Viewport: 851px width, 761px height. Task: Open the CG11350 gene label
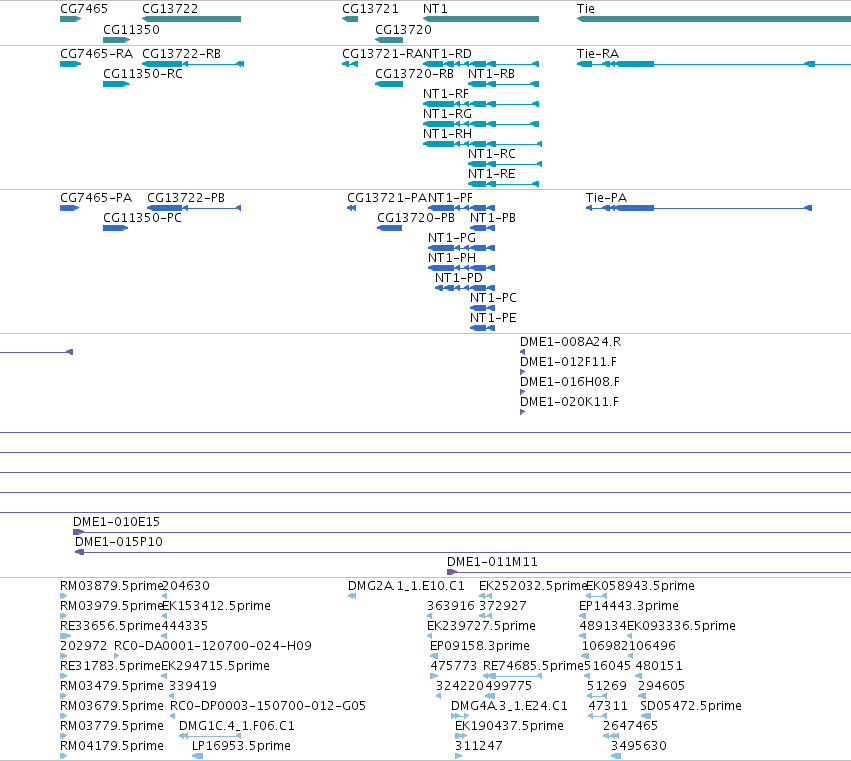point(131,29)
